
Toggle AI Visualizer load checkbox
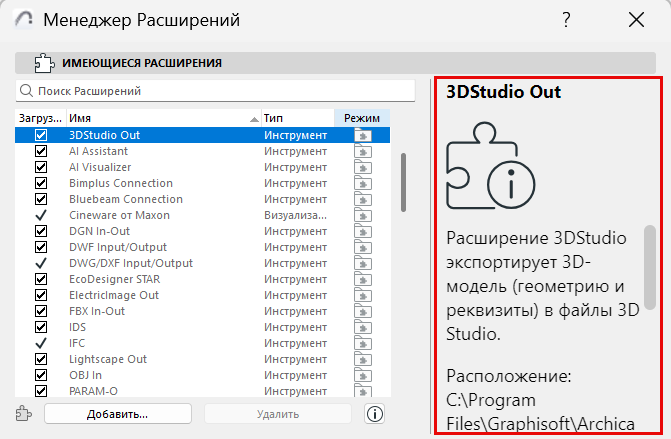click(41, 167)
